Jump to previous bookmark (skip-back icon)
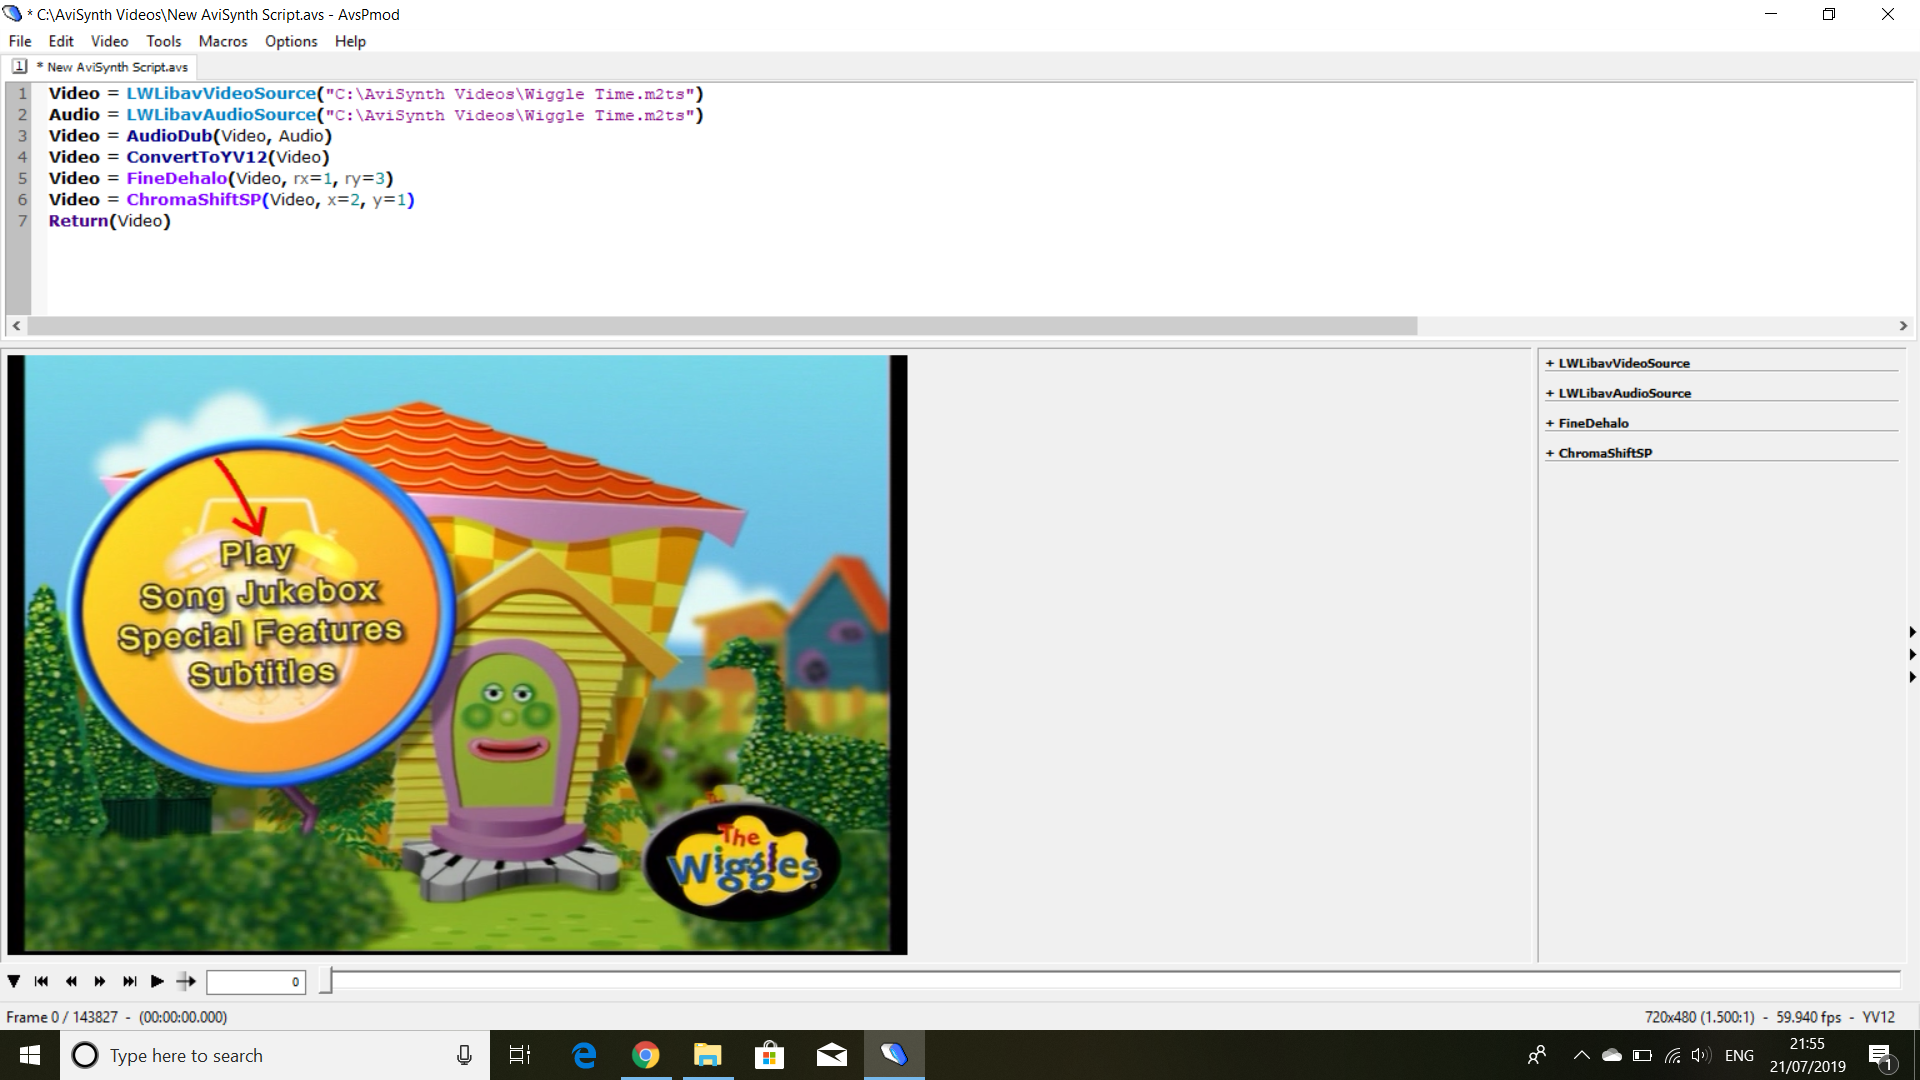The width and height of the screenshot is (1920, 1080). pyautogui.click(x=41, y=981)
